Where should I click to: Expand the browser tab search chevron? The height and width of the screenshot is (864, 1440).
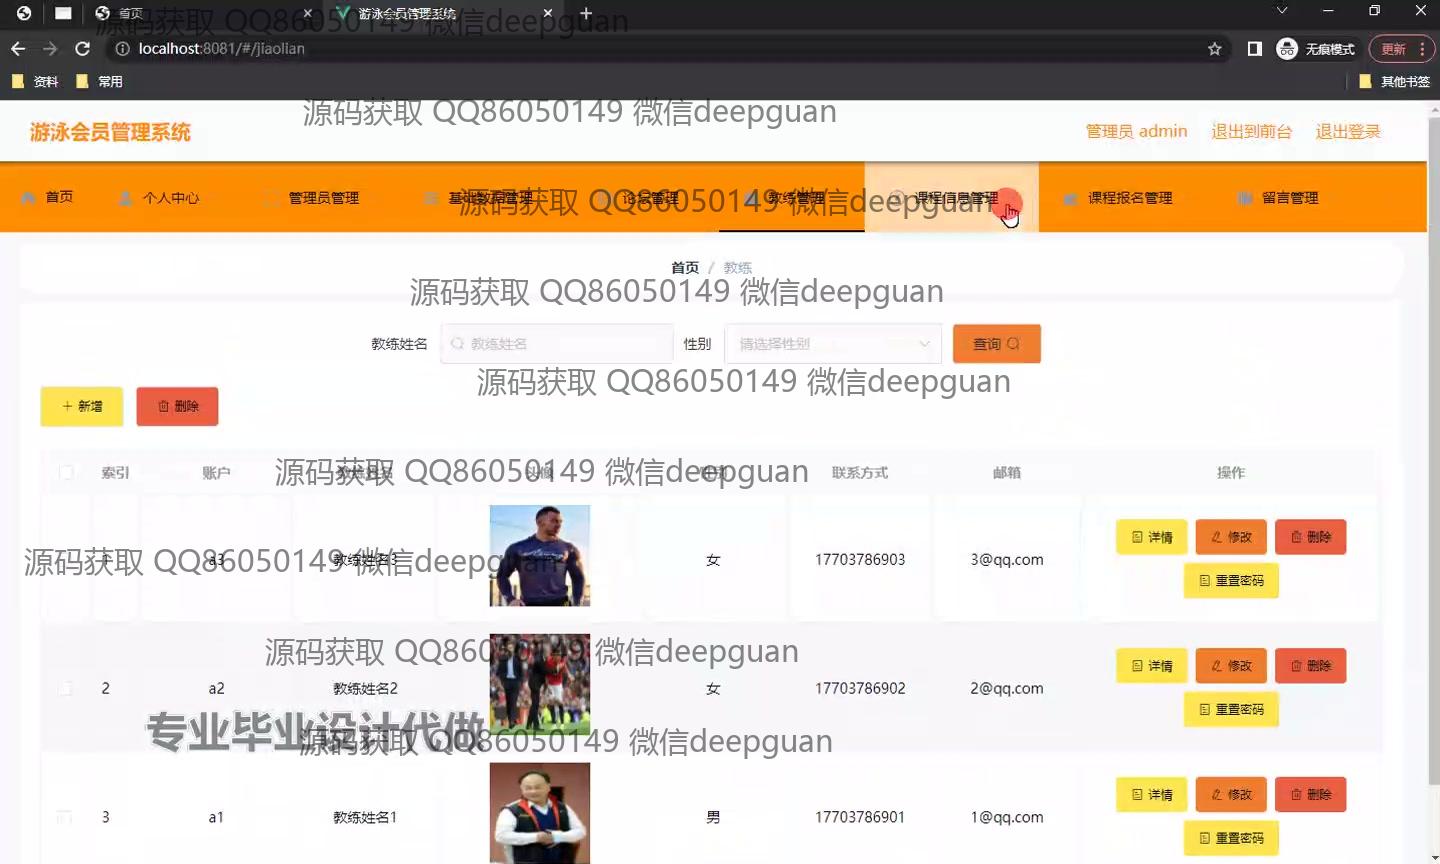[1282, 11]
